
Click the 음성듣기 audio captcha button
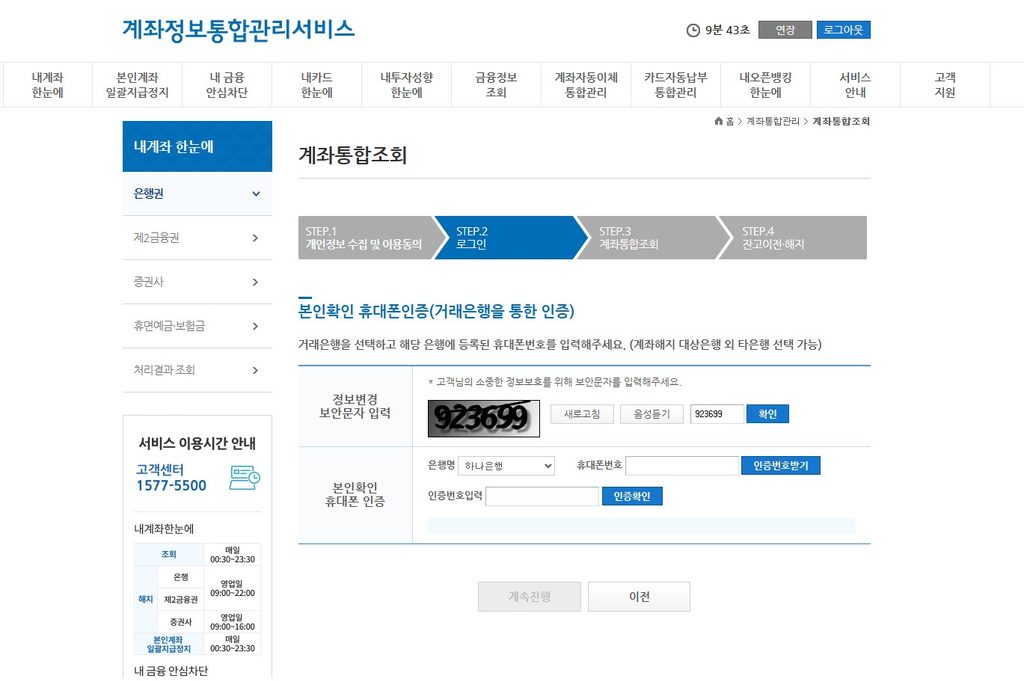[652, 414]
